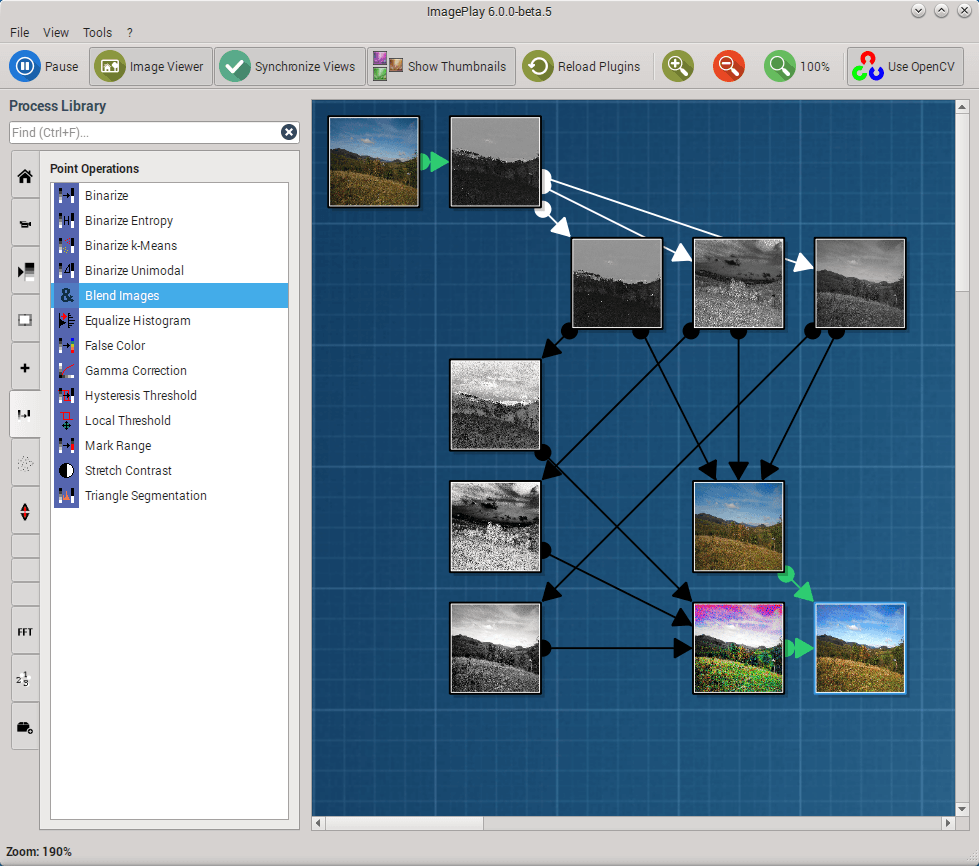Select the conversion category tab with arrow icon

[25, 271]
